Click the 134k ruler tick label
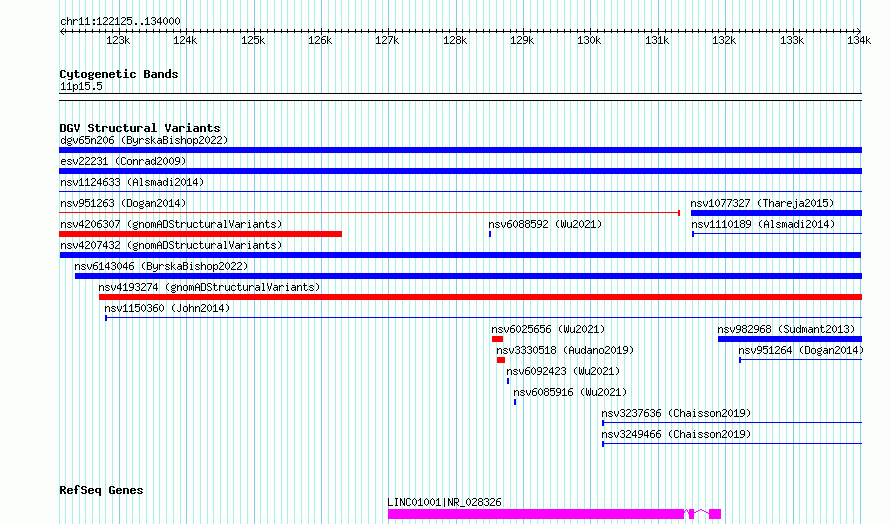Viewport: 890px width, 524px height. [x=859, y=40]
